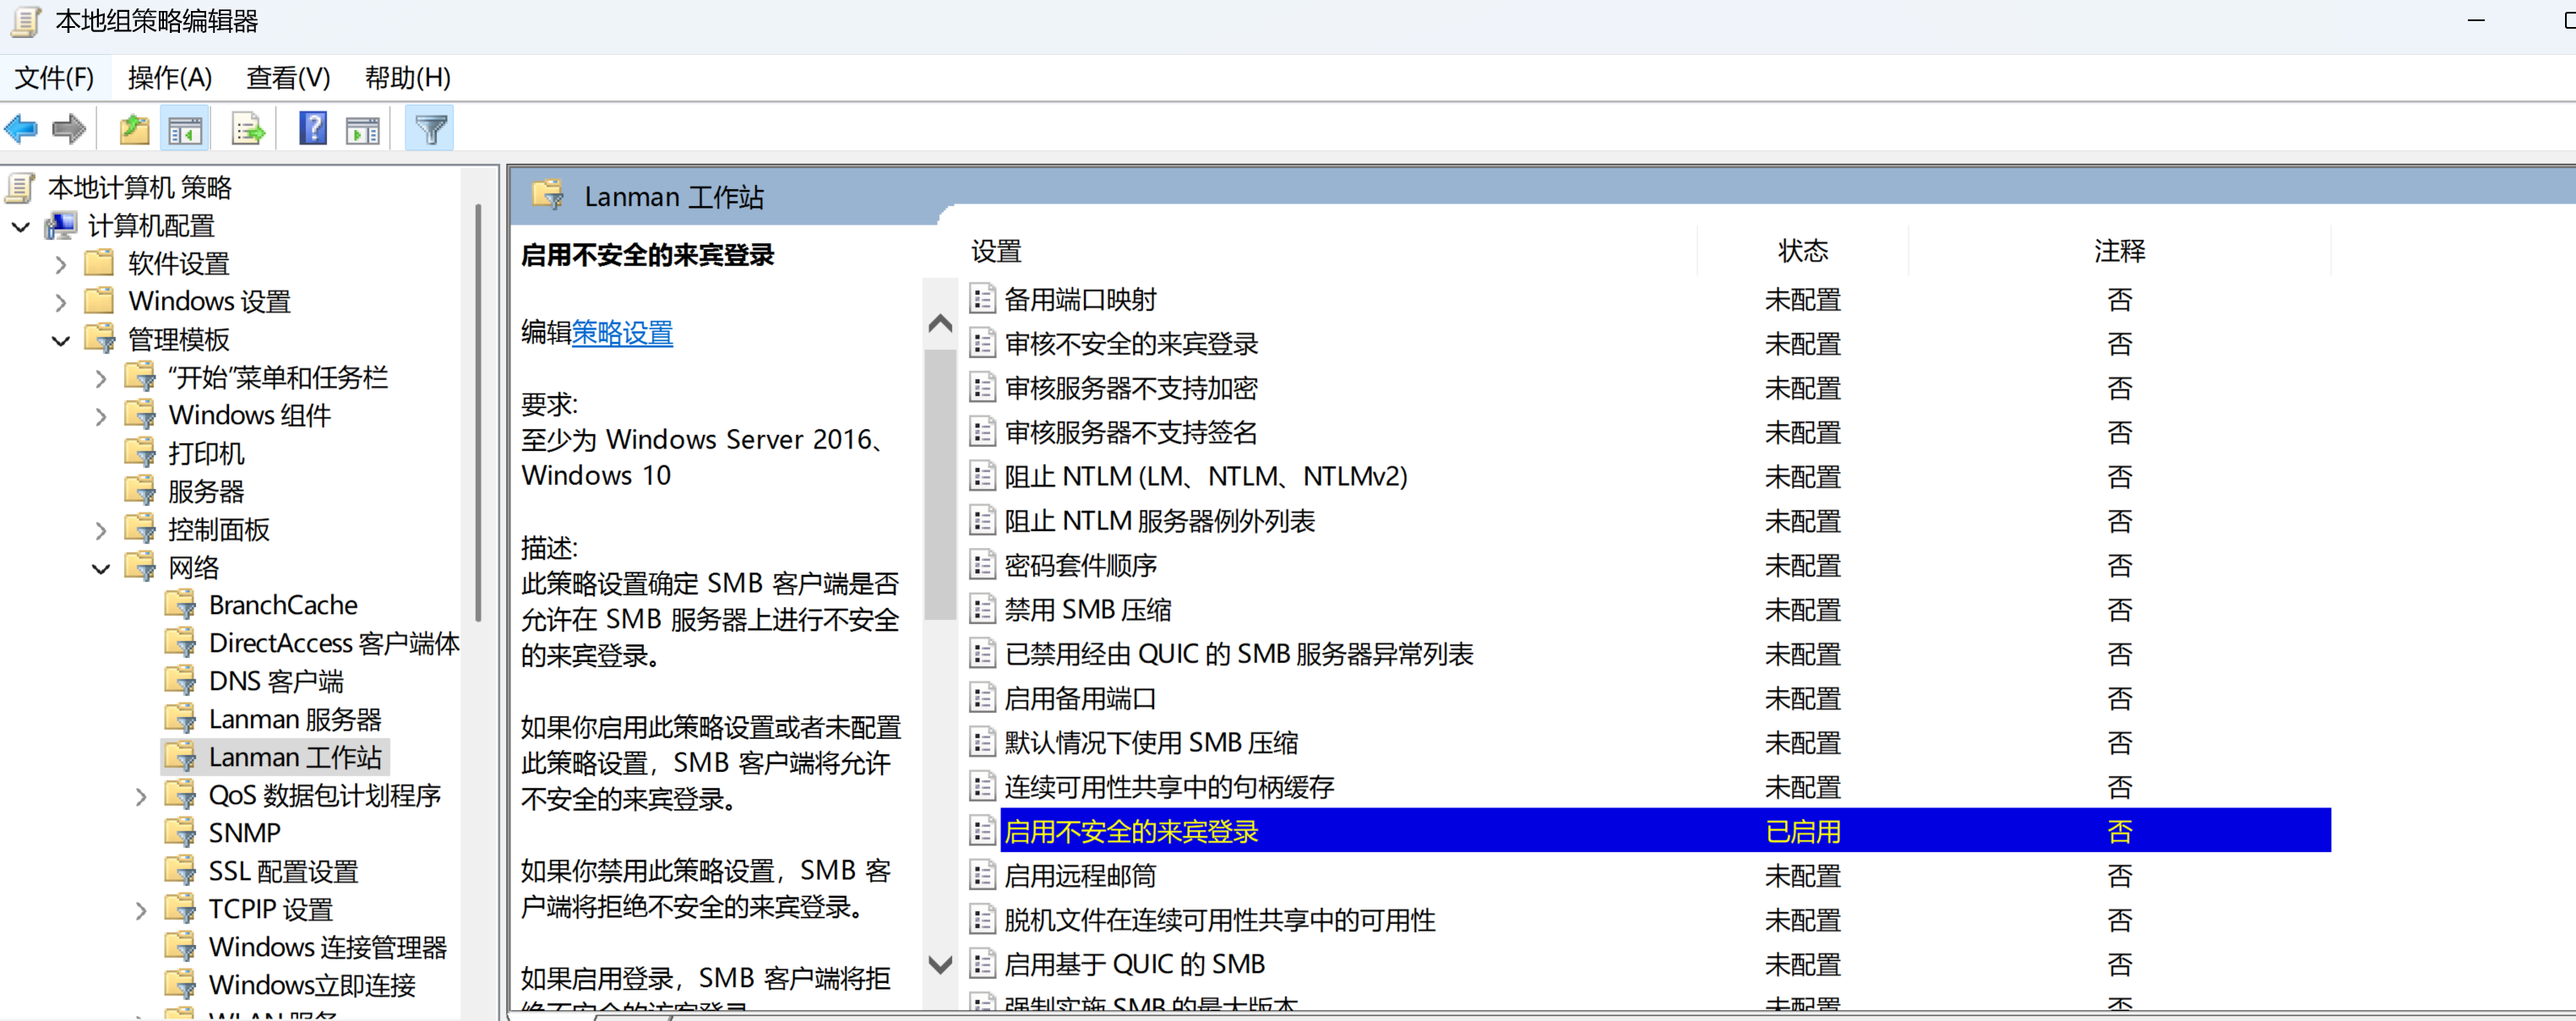The image size is (2576, 1021).
Task: Click the 状态 column header
Action: click(1802, 251)
